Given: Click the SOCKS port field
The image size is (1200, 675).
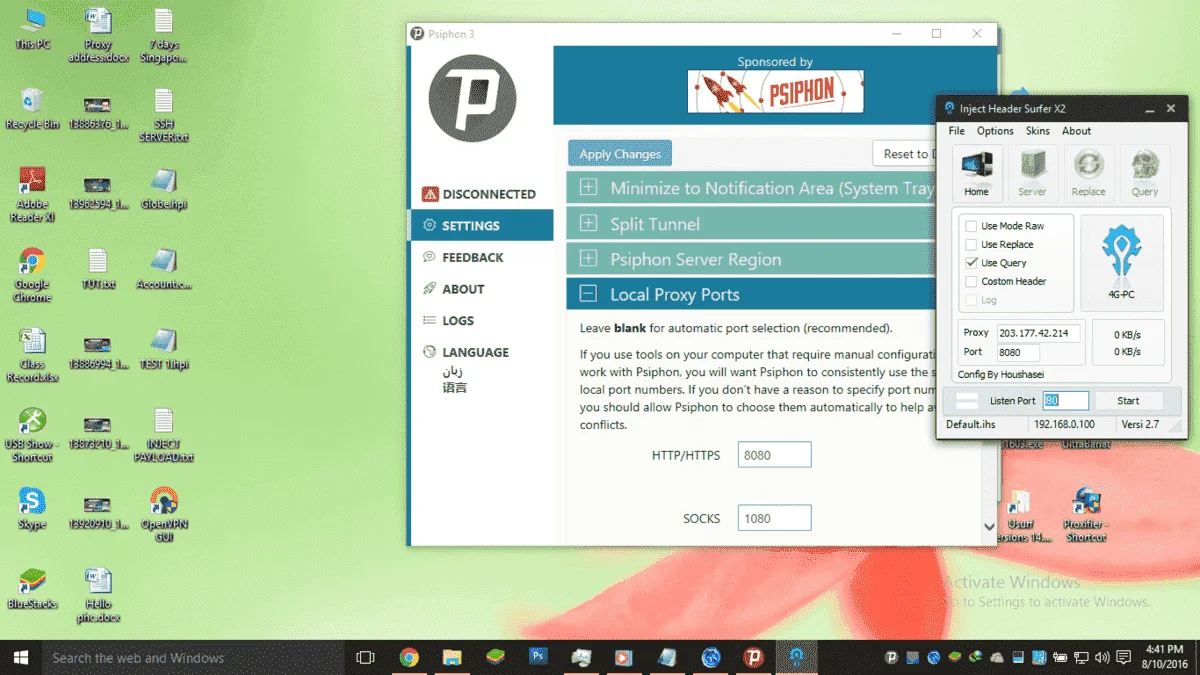Looking at the screenshot, I should tap(775, 518).
